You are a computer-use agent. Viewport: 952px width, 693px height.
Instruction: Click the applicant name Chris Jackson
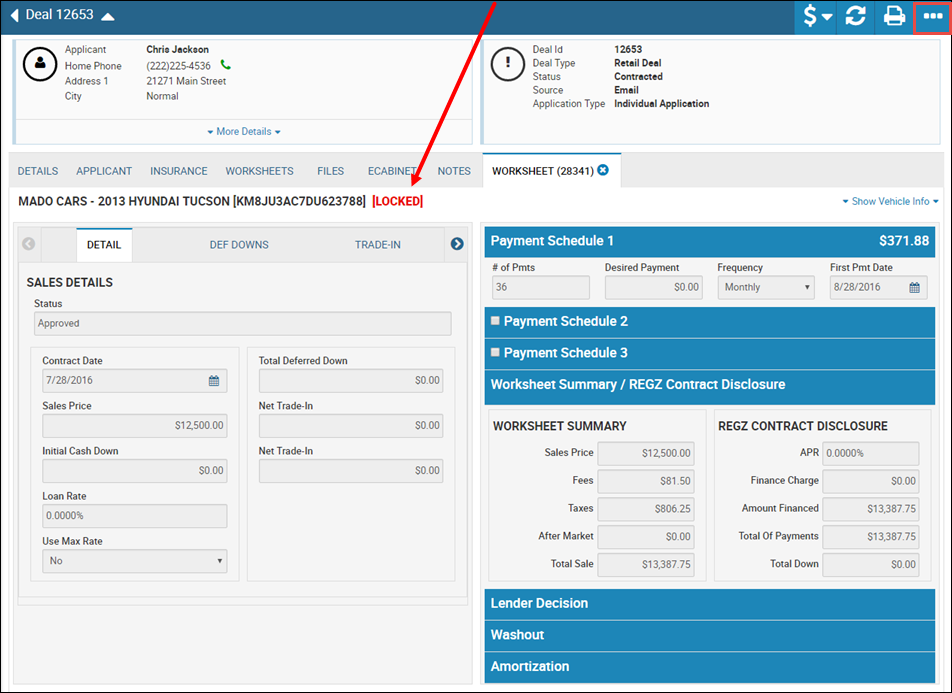177,50
